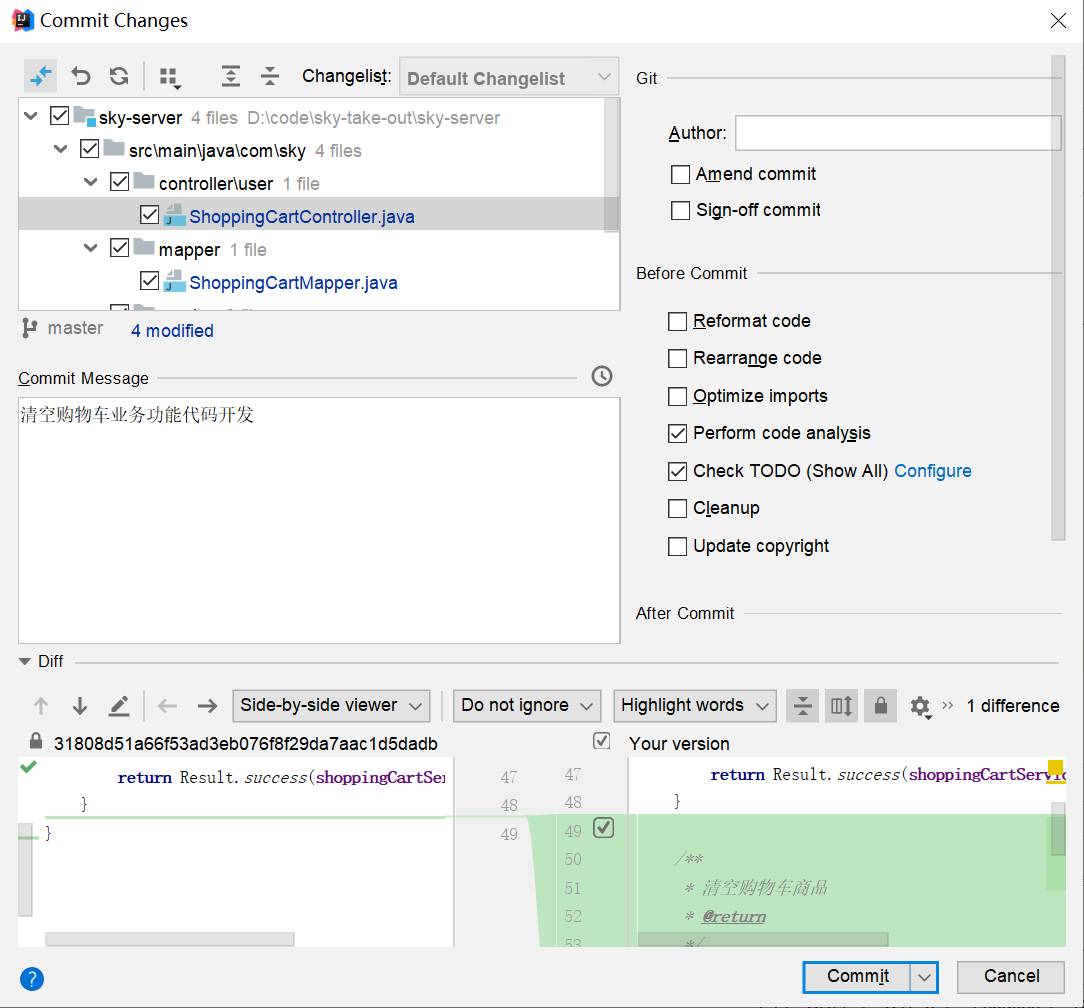Click Expand All in file tree toolbar
The height and width of the screenshot is (1008, 1084).
point(230,76)
